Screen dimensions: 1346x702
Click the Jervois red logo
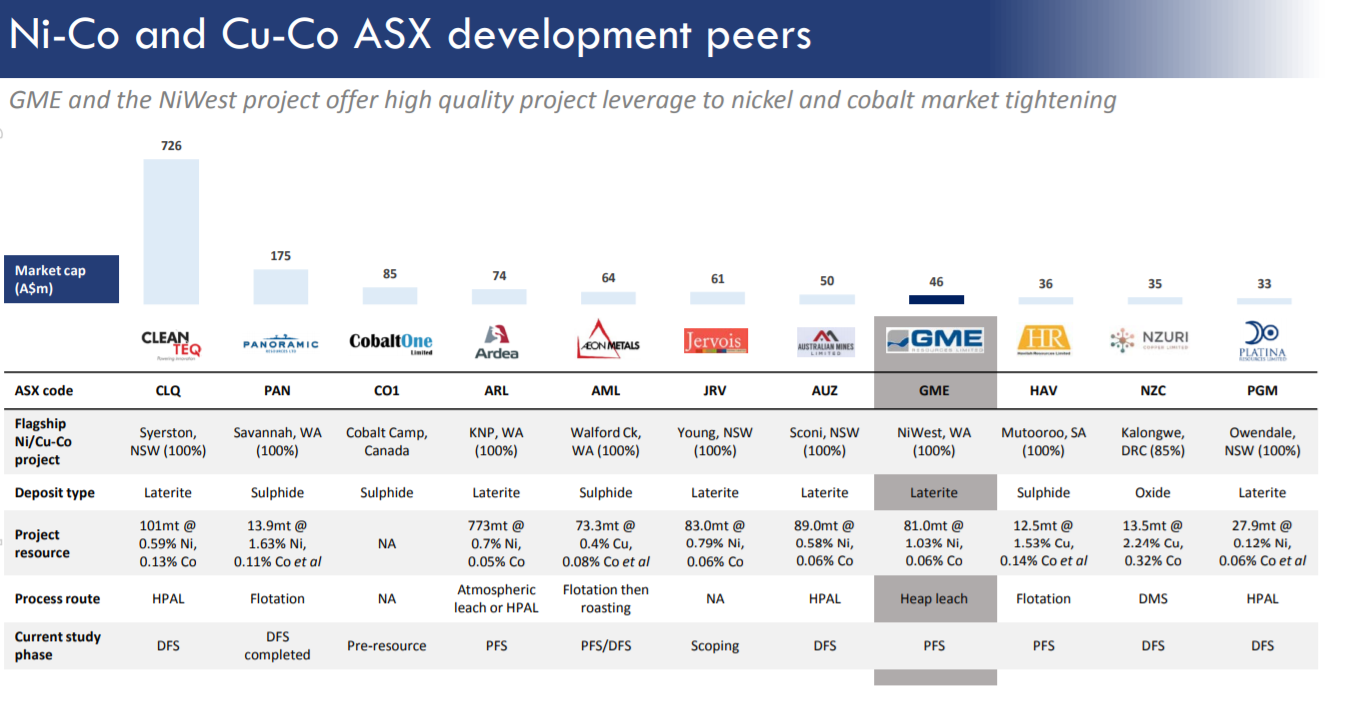click(715, 341)
